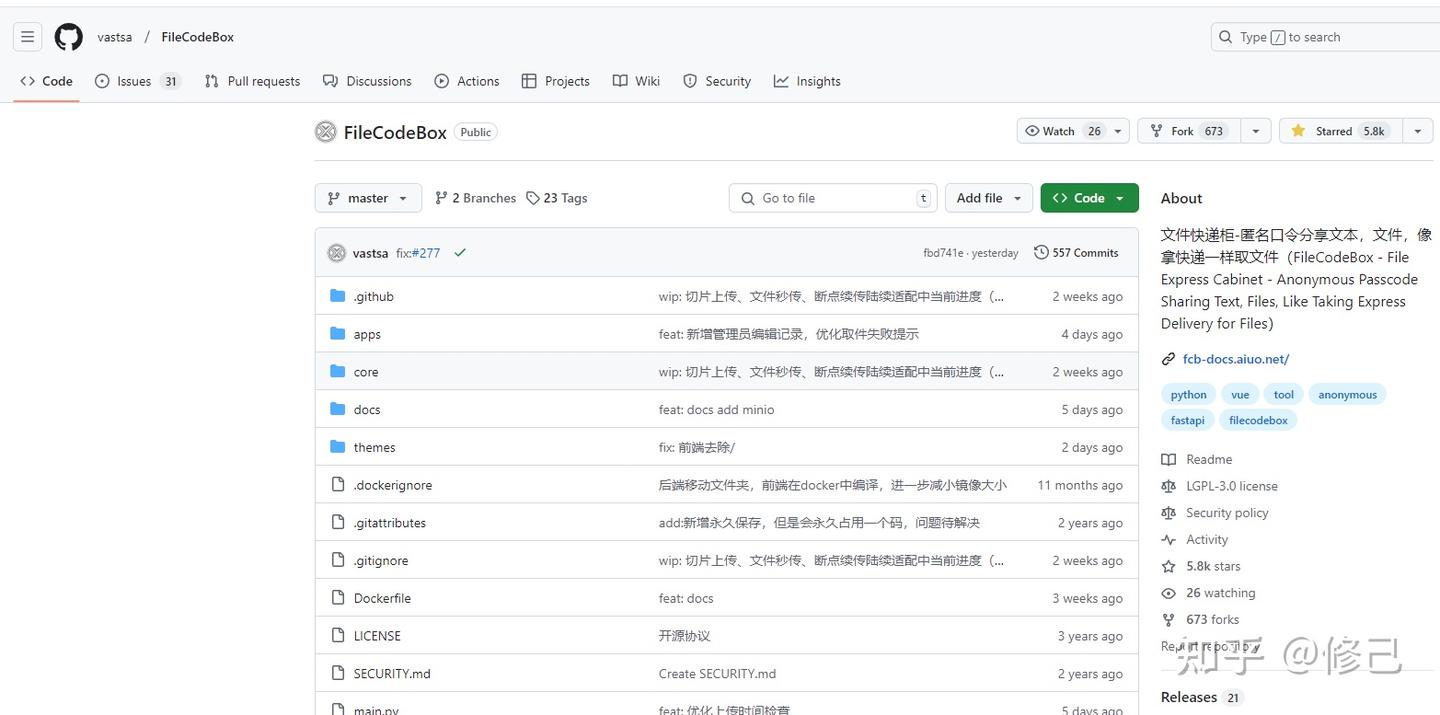Click the python topic tag
The image size is (1440, 715).
(x=1189, y=394)
